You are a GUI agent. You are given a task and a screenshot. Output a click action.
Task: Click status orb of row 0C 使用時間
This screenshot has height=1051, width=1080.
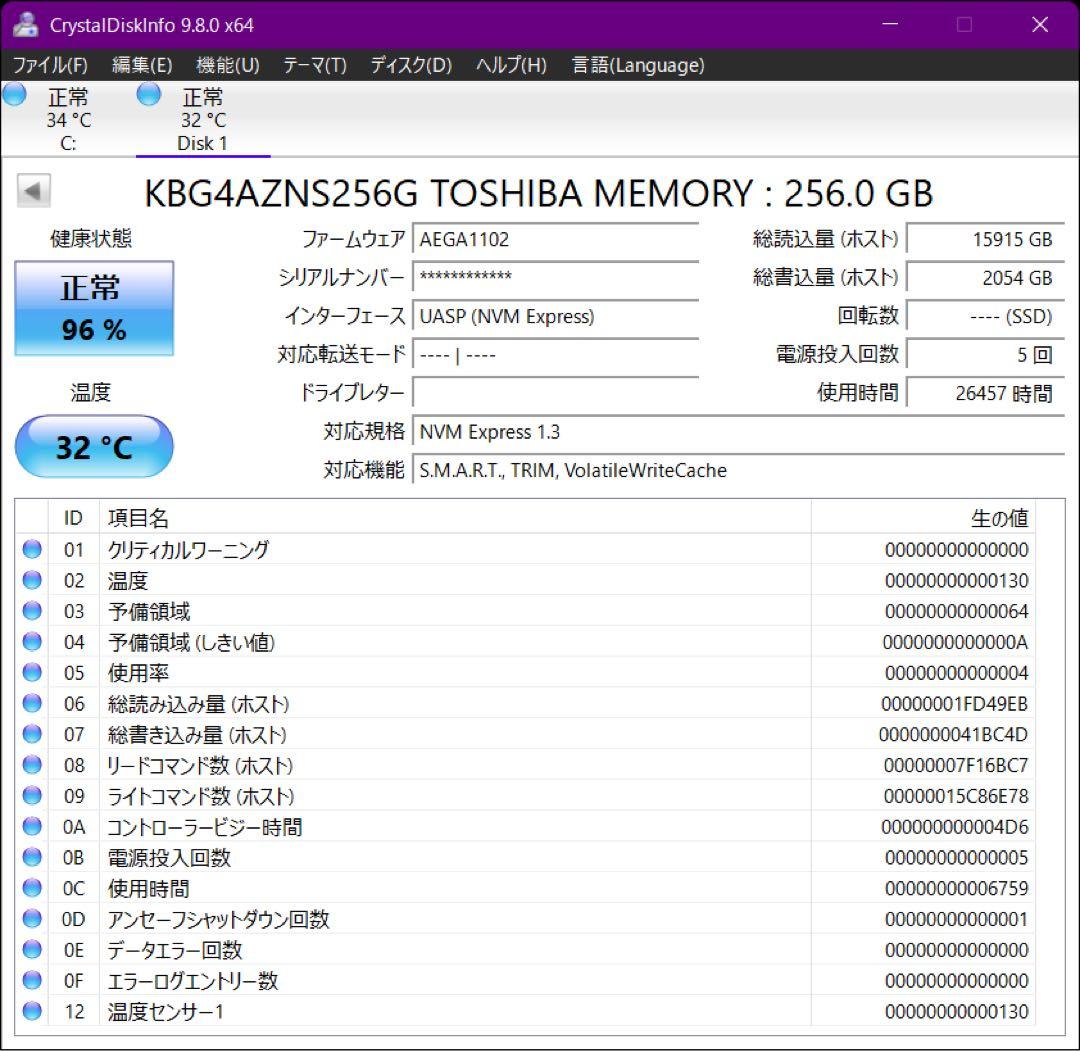click(32, 888)
